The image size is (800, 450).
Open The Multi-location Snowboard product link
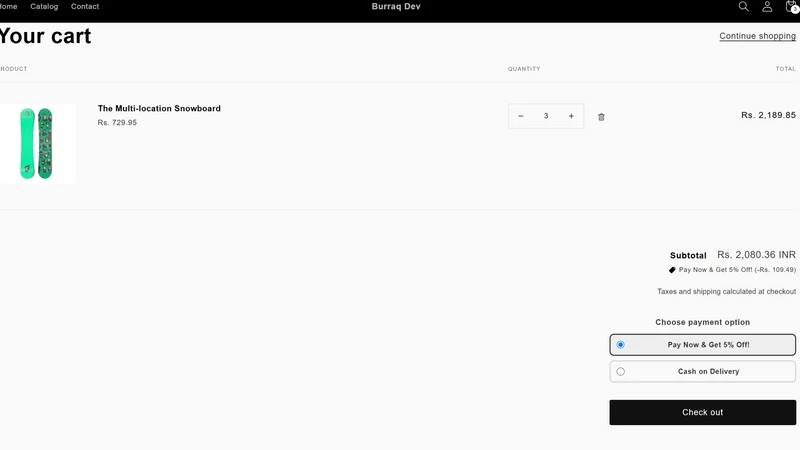[159, 108]
